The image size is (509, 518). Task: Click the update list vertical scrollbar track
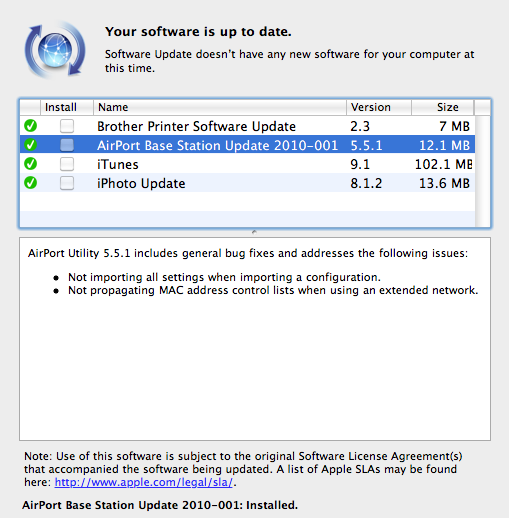point(482,171)
